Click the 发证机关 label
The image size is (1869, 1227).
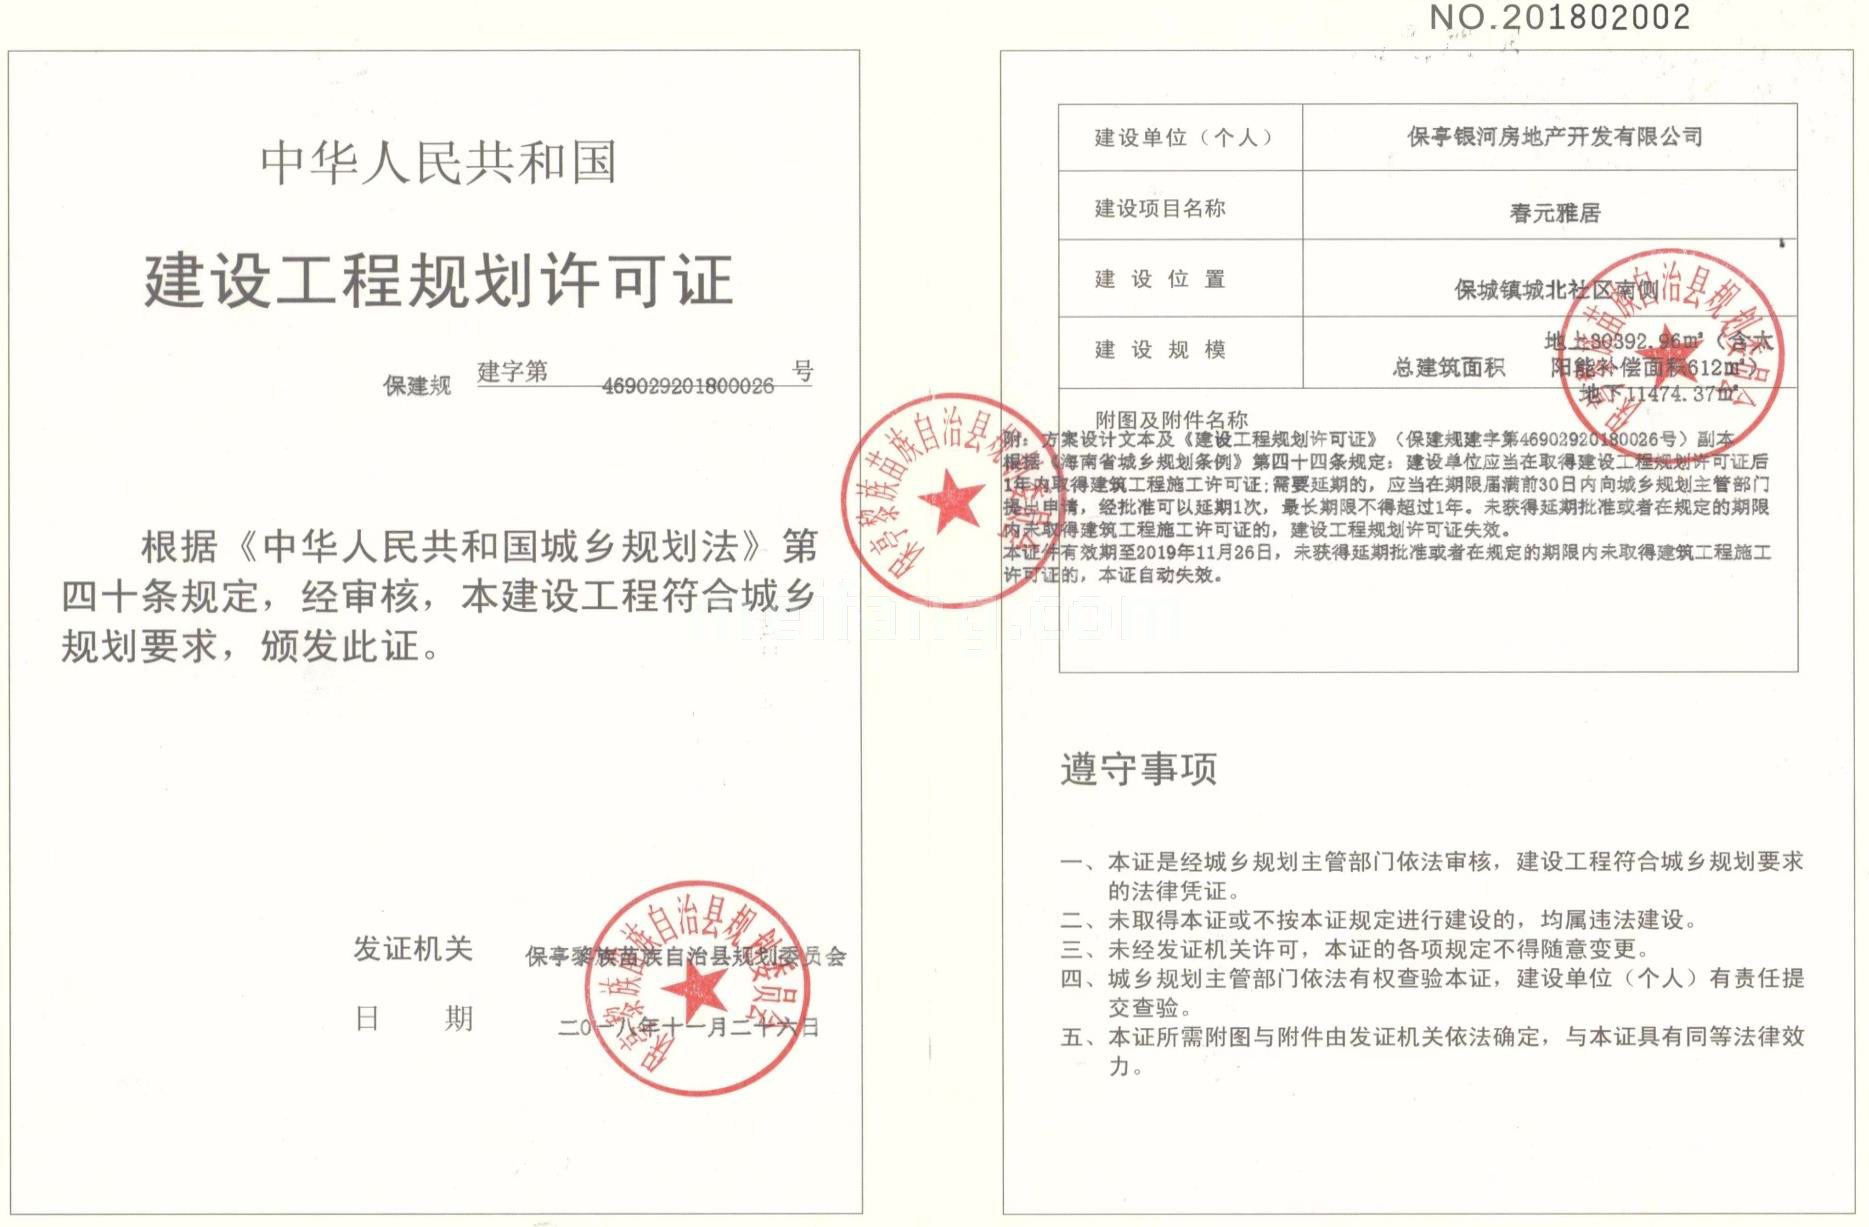[x=412, y=948]
